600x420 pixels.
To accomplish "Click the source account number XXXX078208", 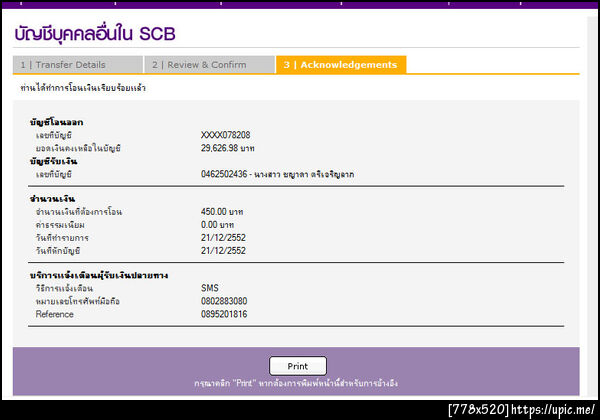I will click(225, 135).
